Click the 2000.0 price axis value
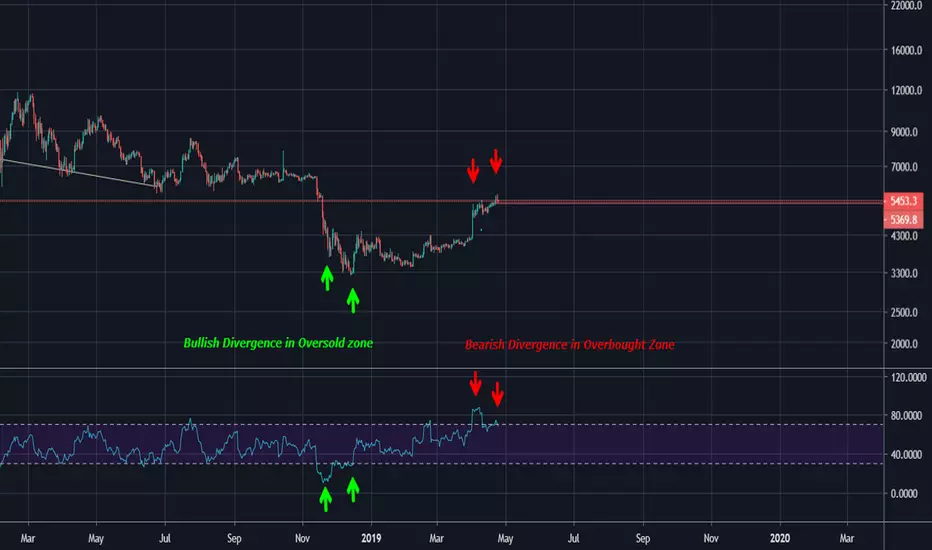Screen dimensions: 932x550 (x=906, y=344)
